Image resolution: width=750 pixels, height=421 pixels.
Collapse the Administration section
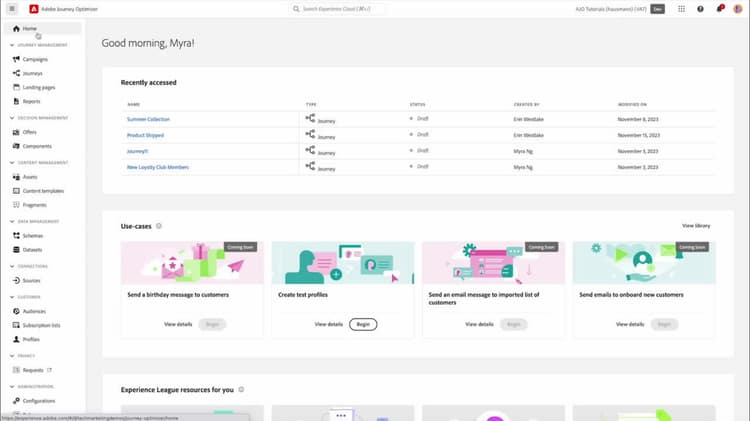point(12,387)
